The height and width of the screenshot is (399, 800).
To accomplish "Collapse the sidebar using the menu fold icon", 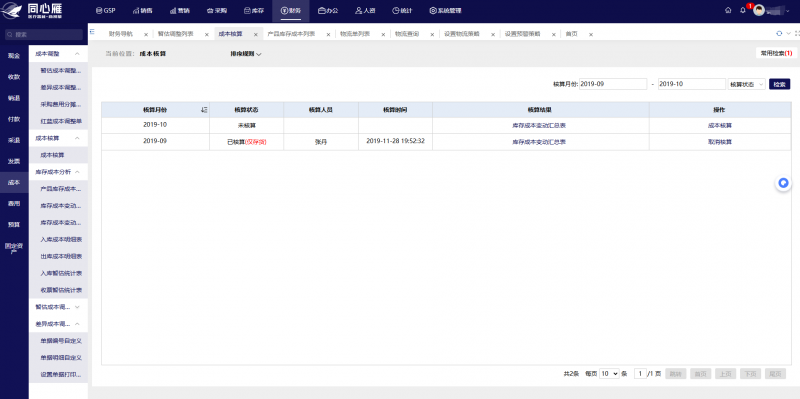I will (x=92, y=32).
